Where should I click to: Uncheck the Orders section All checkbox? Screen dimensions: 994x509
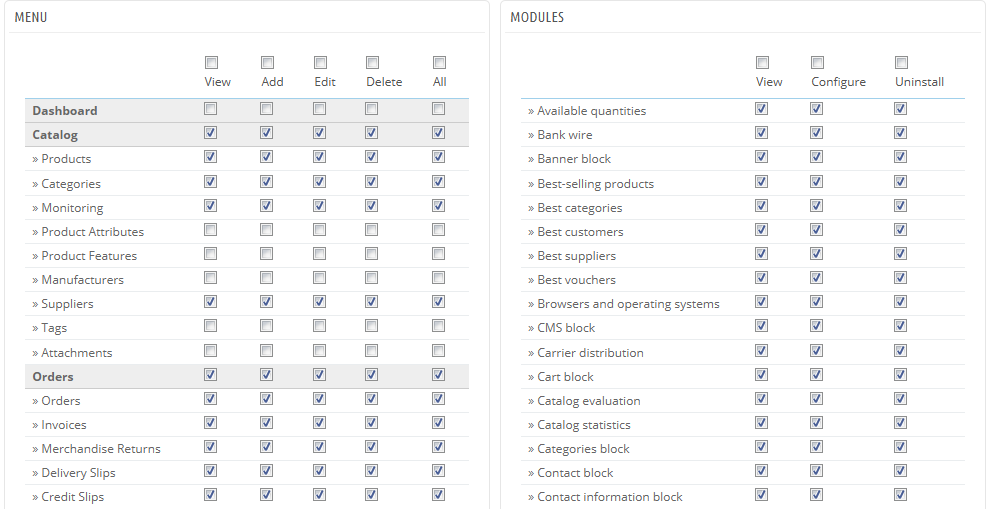tap(438, 375)
